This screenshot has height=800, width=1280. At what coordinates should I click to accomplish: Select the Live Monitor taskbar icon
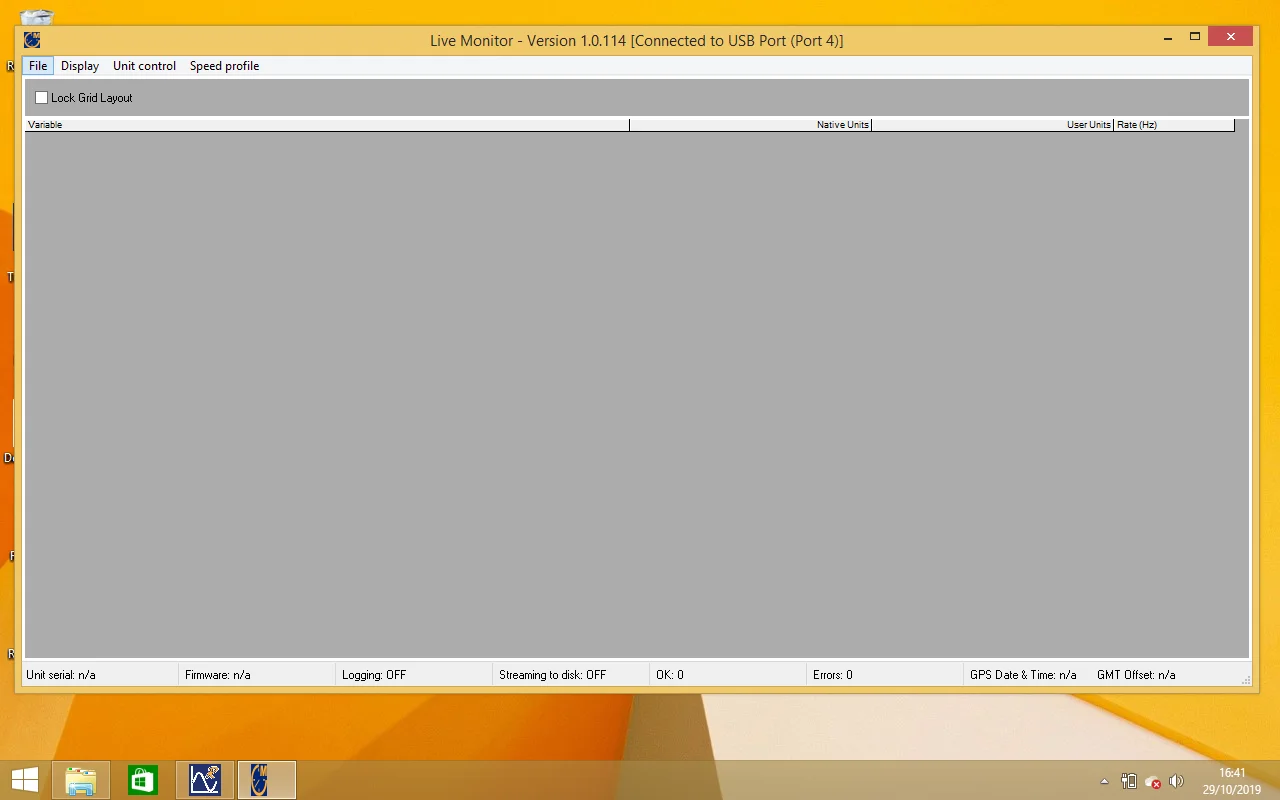[266, 780]
